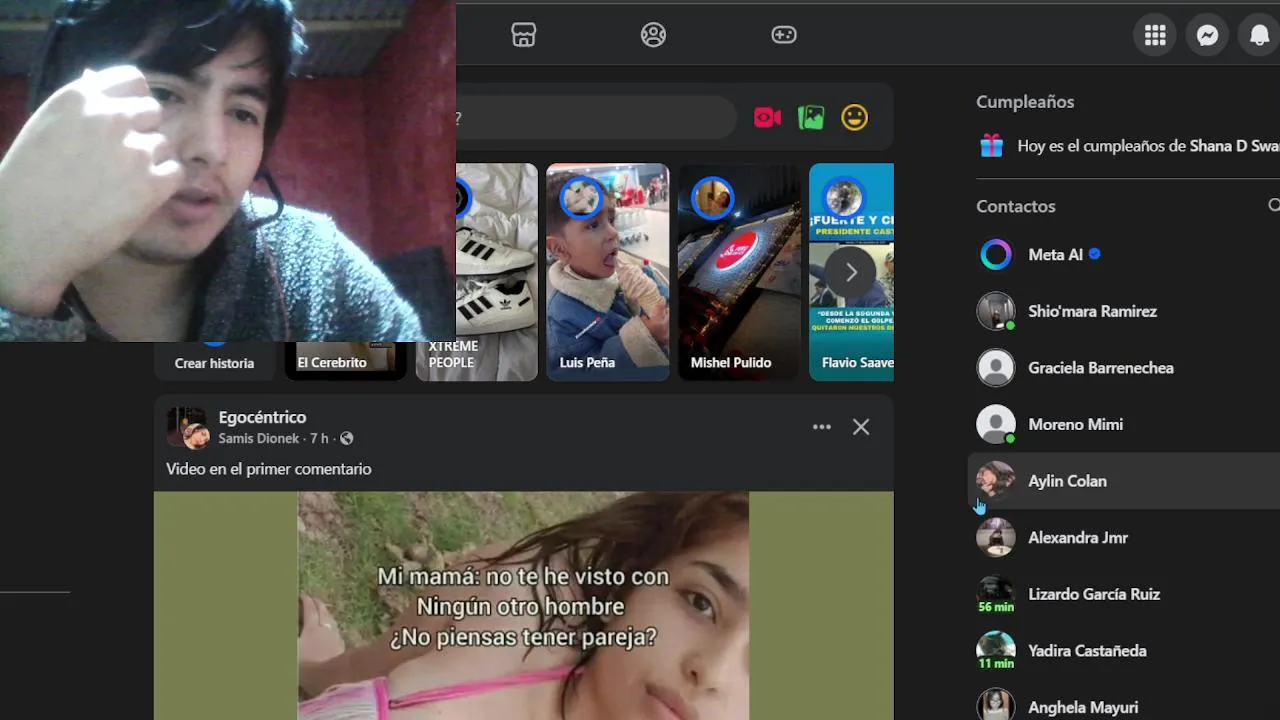Screen dimensions: 1280x720
Task: Click the name Lizardo García Ruiz
Action: pyautogui.click(x=1094, y=594)
